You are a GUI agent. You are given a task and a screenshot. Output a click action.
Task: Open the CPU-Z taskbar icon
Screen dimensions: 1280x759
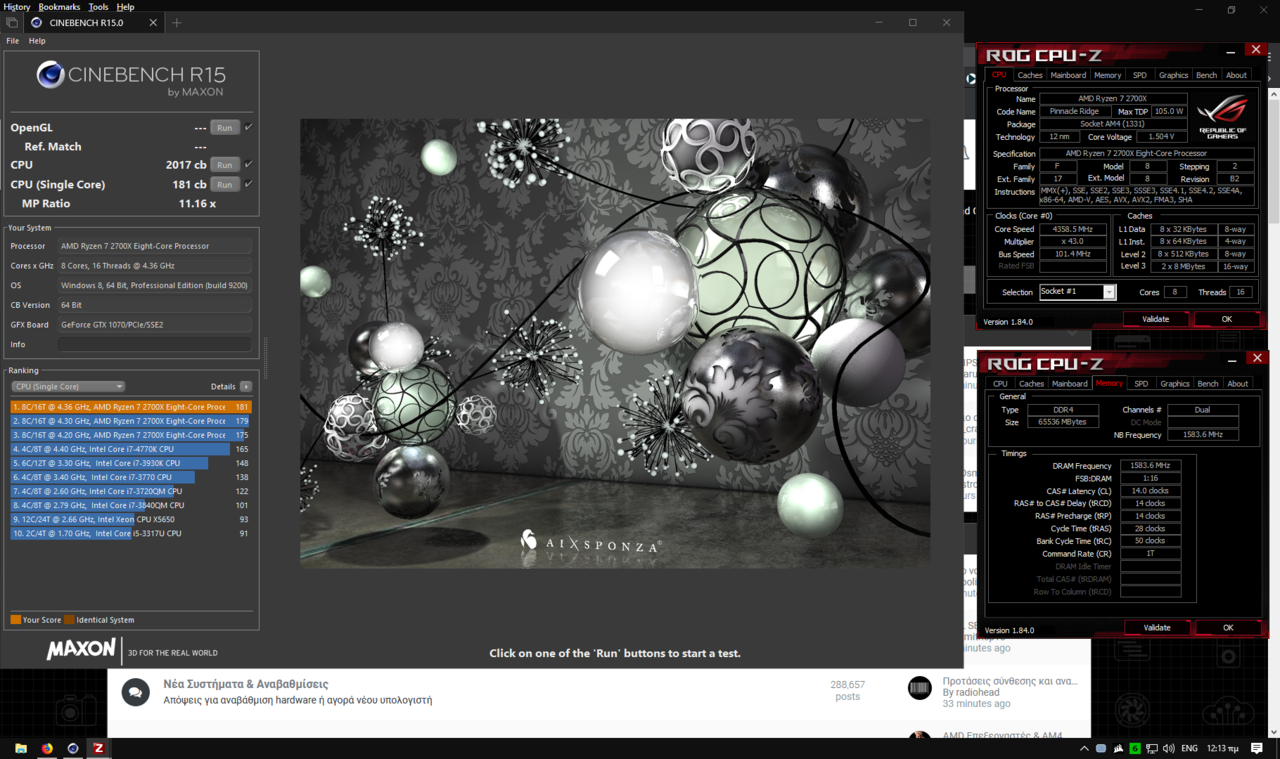(98, 748)
